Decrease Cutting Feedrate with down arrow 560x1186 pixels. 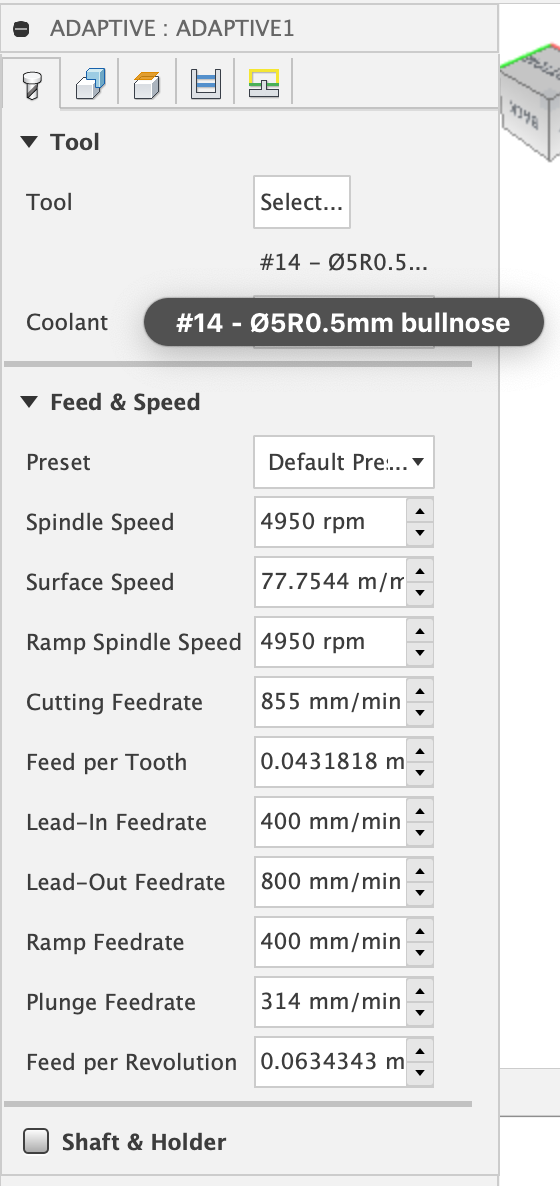[420, 714]
